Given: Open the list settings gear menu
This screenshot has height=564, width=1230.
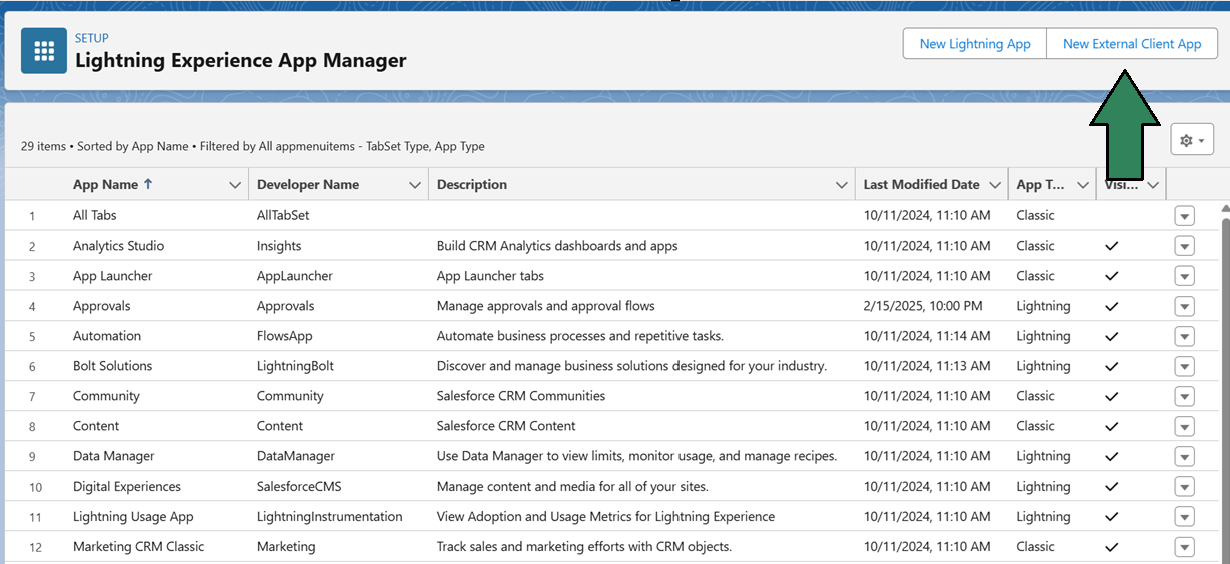Looking at the screenshot, I should 1192,140.
